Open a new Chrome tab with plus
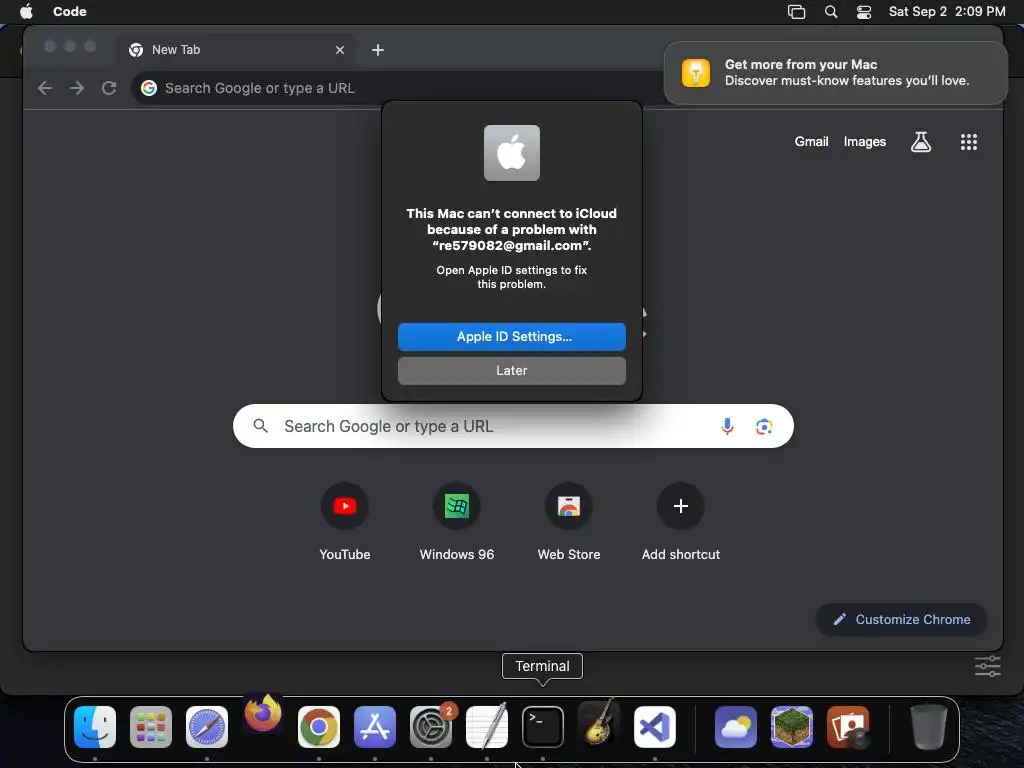The image size is (1024, 768). (x=377, y=50)
